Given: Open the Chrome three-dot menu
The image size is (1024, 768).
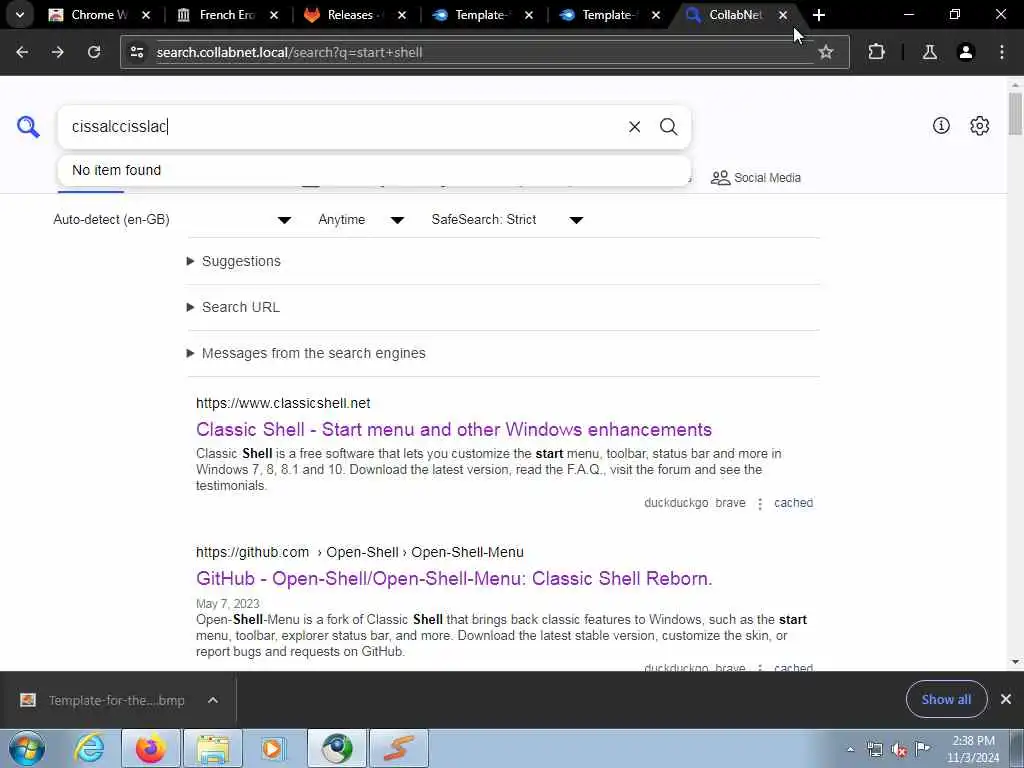Looking at the screenshot, I should pos(1002,52).
